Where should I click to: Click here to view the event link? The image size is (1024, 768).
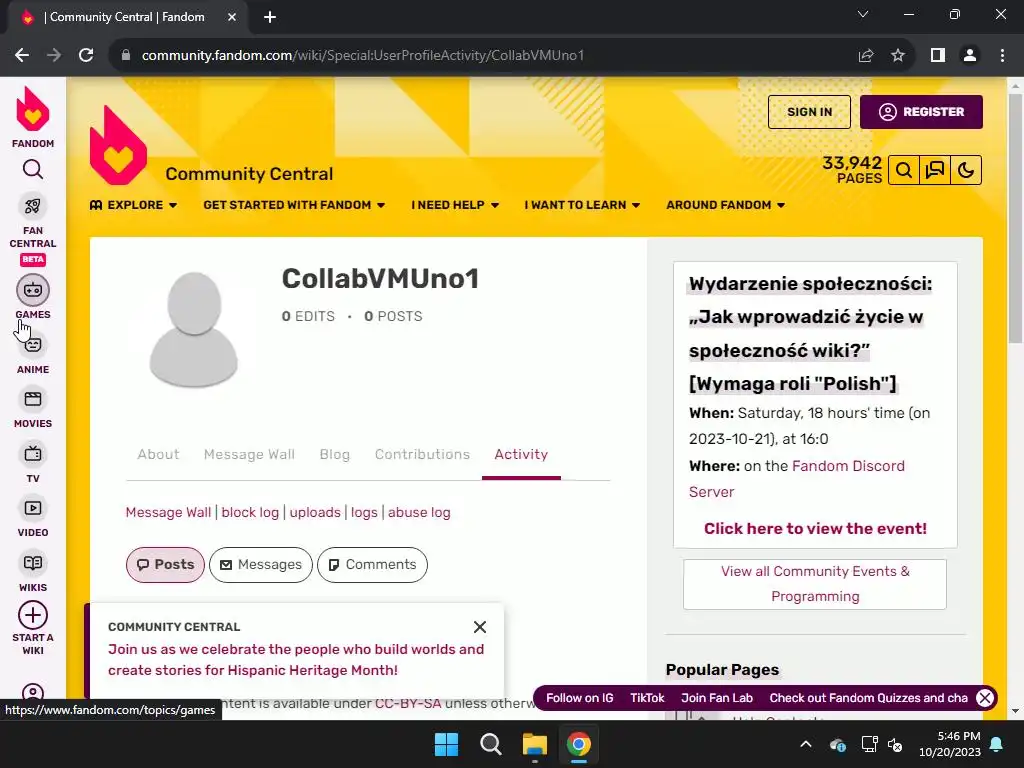click(x=815, y=528)
